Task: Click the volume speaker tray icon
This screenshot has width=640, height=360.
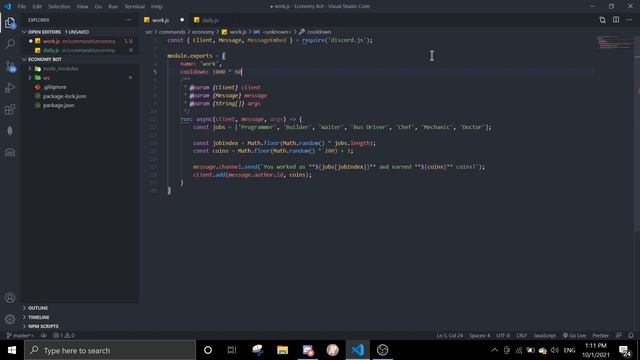Action: pos(554,350)
